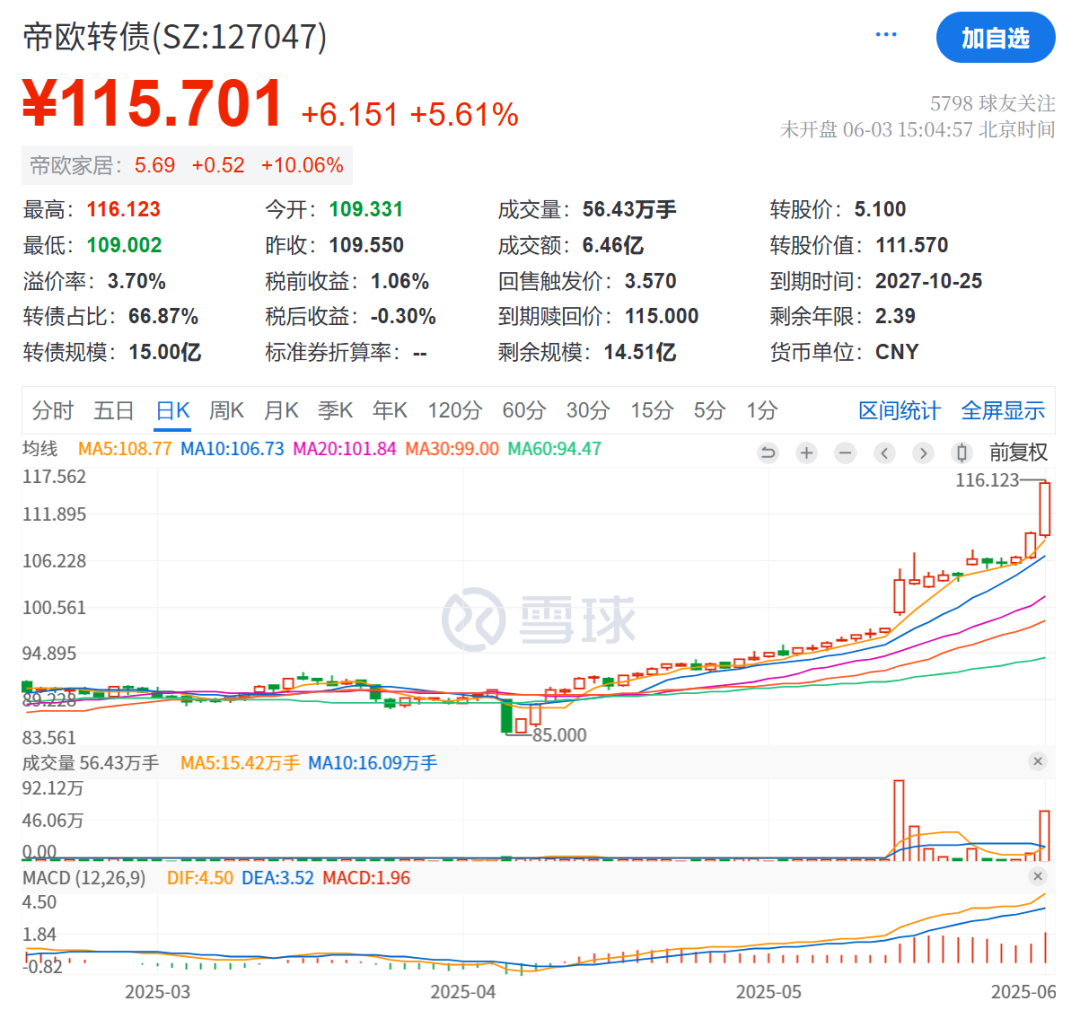Select the 日K daily candlestick tab
The width and height of the screenshot is (1080, 1010).
click(172, 411)
